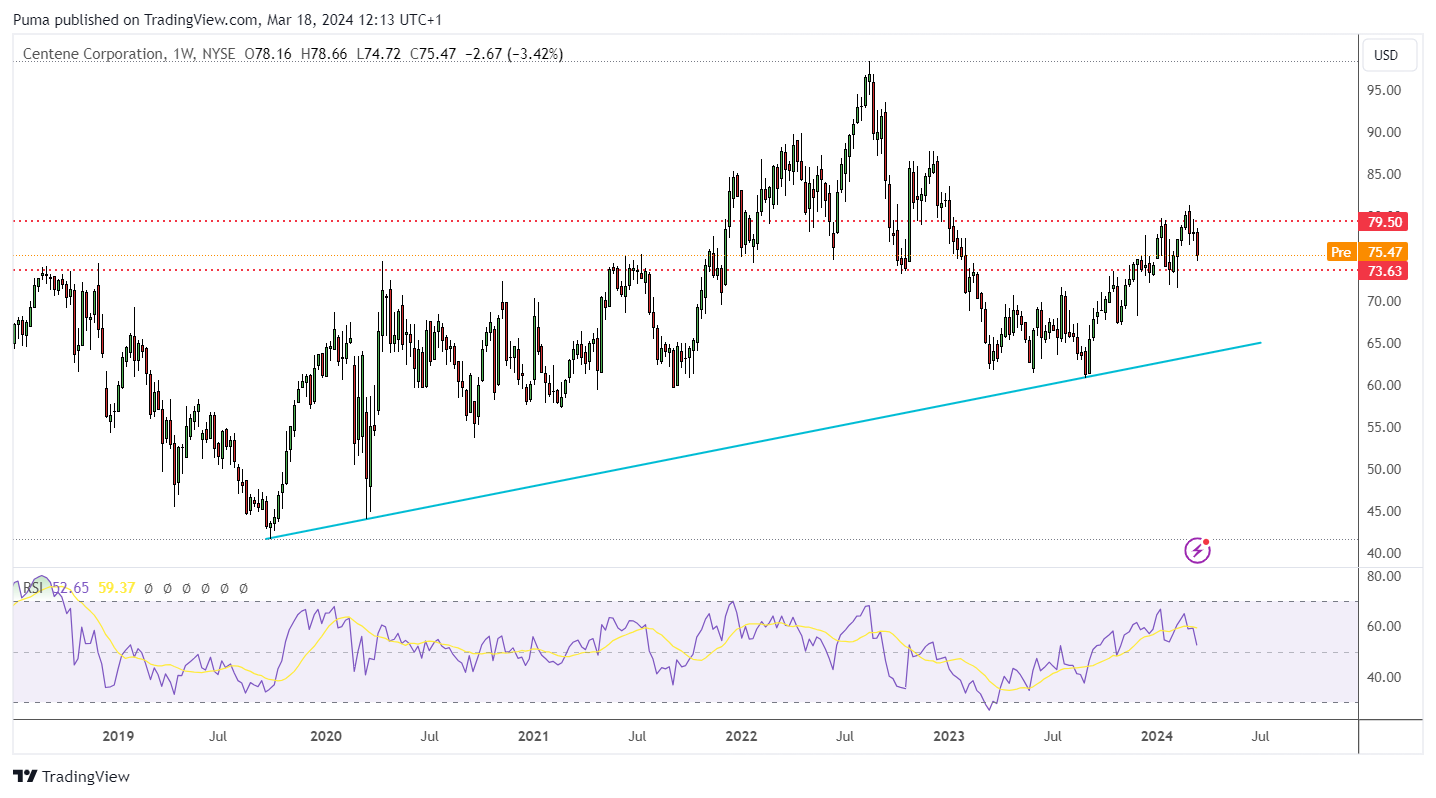Select the orange Pre 75.47 price tag
Image resolution: width=1436 pixels, height=798 pixels.
(x=1367, y=252)
